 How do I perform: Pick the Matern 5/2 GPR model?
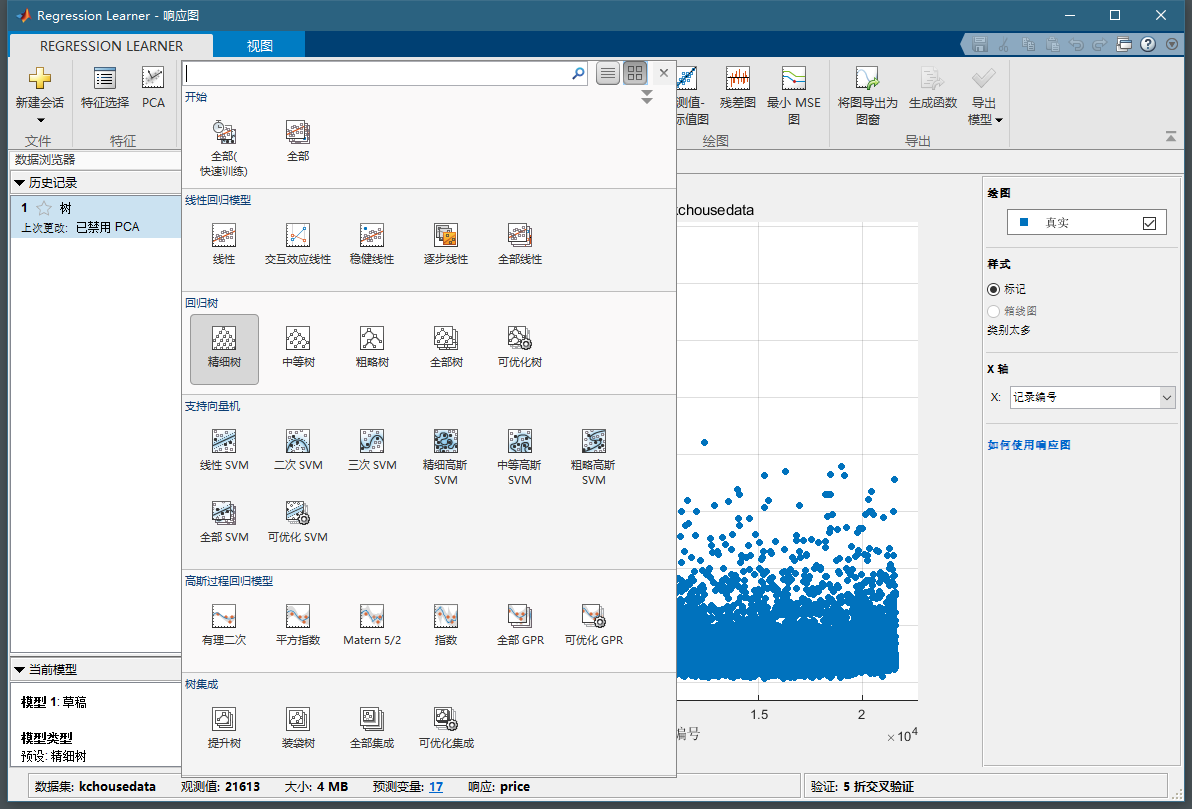pyautogui.click(x=372, y=623)
